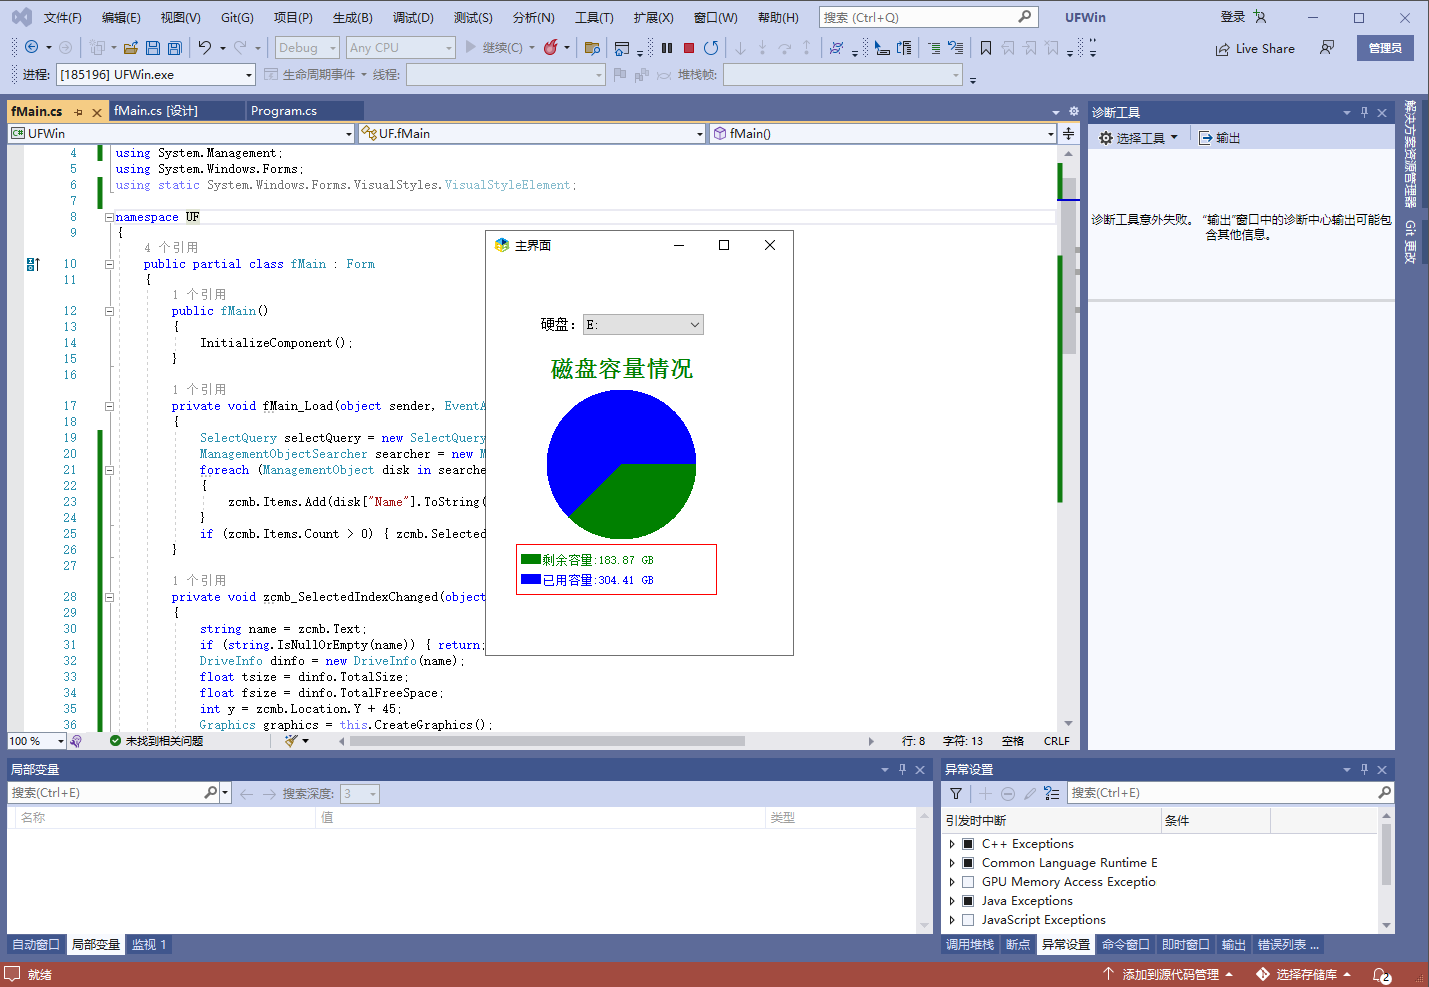
Task: Pin the fMain.cs tab
Action: click(x=79, y=112)
